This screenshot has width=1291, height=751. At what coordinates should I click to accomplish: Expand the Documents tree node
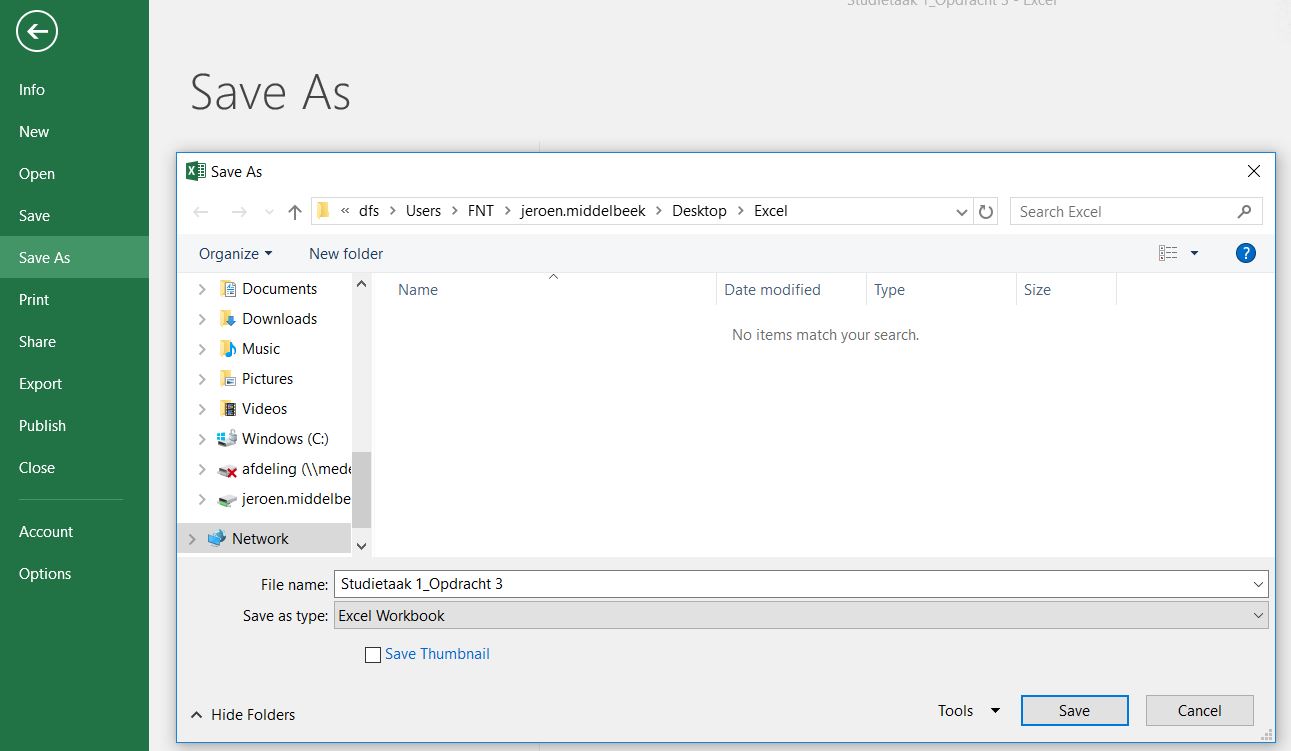202,289
